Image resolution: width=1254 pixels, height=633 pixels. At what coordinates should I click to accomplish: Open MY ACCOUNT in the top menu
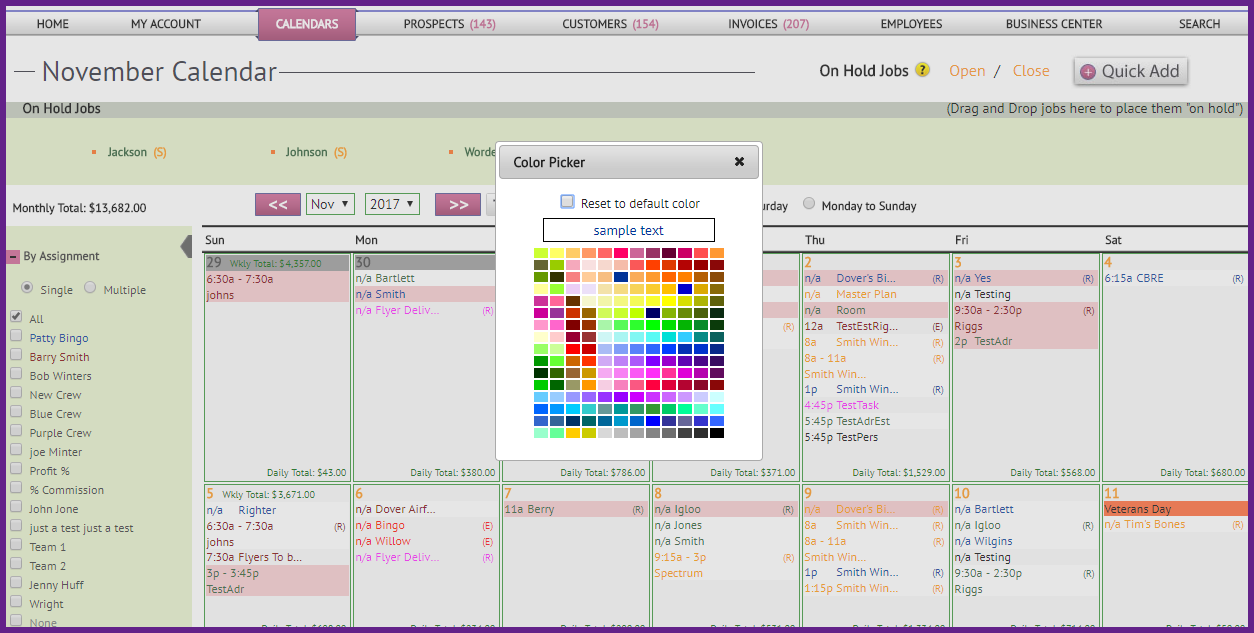166,24
